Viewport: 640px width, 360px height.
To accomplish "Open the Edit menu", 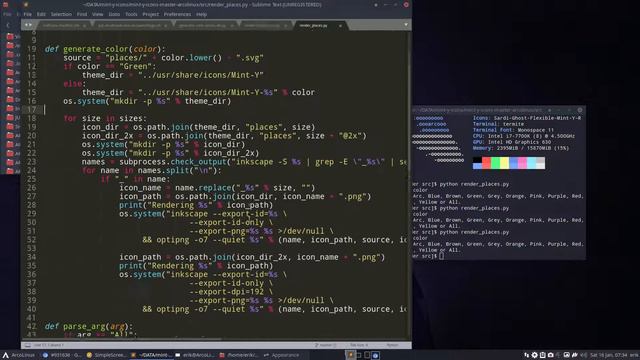I will [41, 14].
